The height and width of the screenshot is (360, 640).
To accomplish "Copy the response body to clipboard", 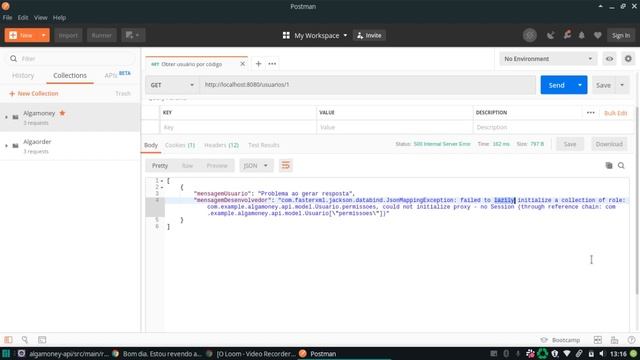I will click(x=609, y=165).
